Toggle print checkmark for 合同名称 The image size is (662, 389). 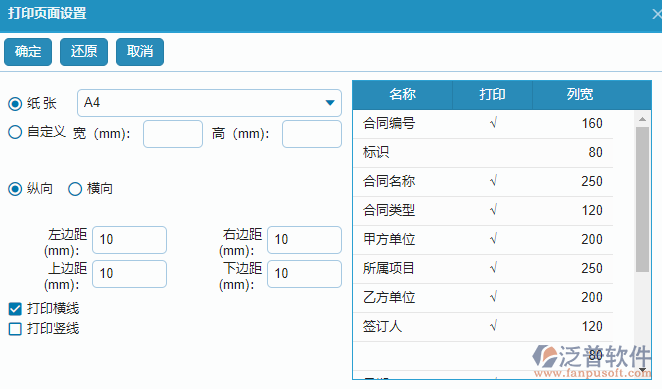point(493,182)
